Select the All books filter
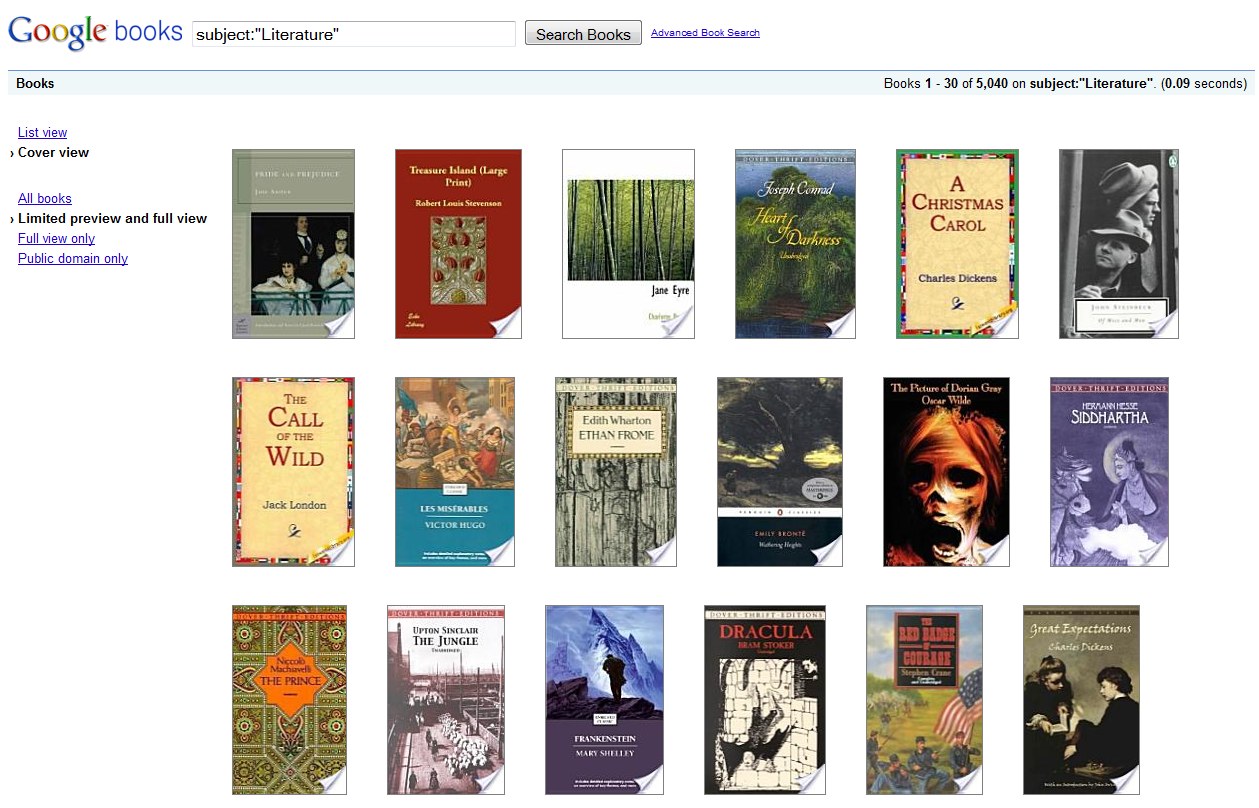The height and width of the screenshot is (808, 1259). 45,198
